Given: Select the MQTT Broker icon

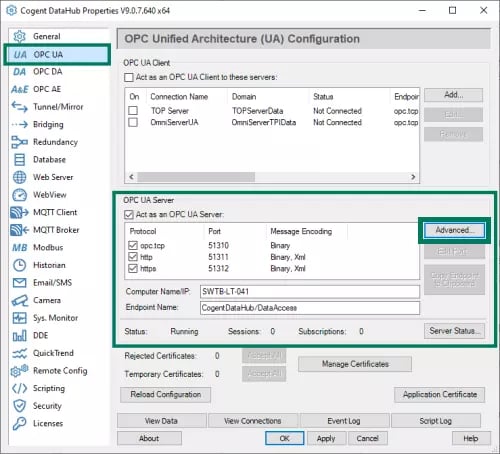Looking at the screenshot, I should pos(19,230).
